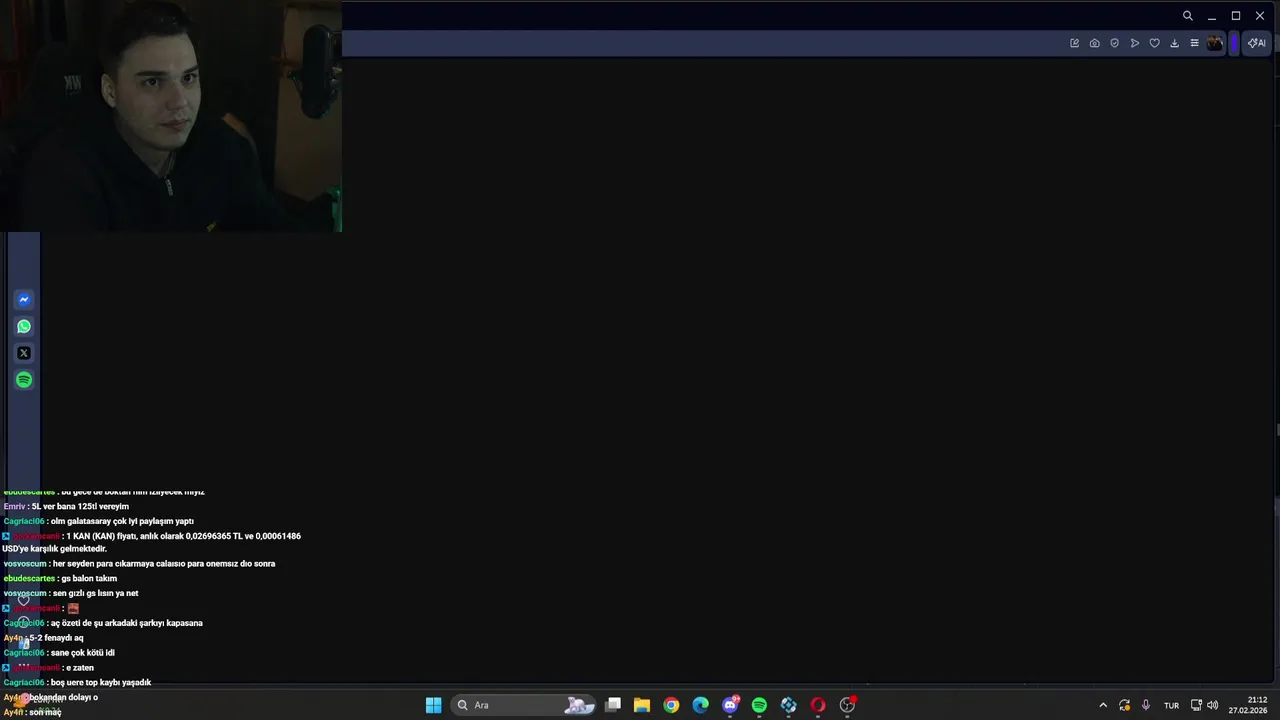Click the heart bookmark icon

click(1155, 43)
